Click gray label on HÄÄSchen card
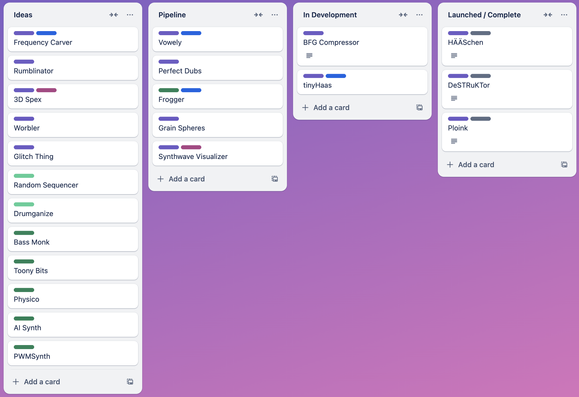Viewport: 579px width, 397px height. pyautogui.click(x=481, y=33)
